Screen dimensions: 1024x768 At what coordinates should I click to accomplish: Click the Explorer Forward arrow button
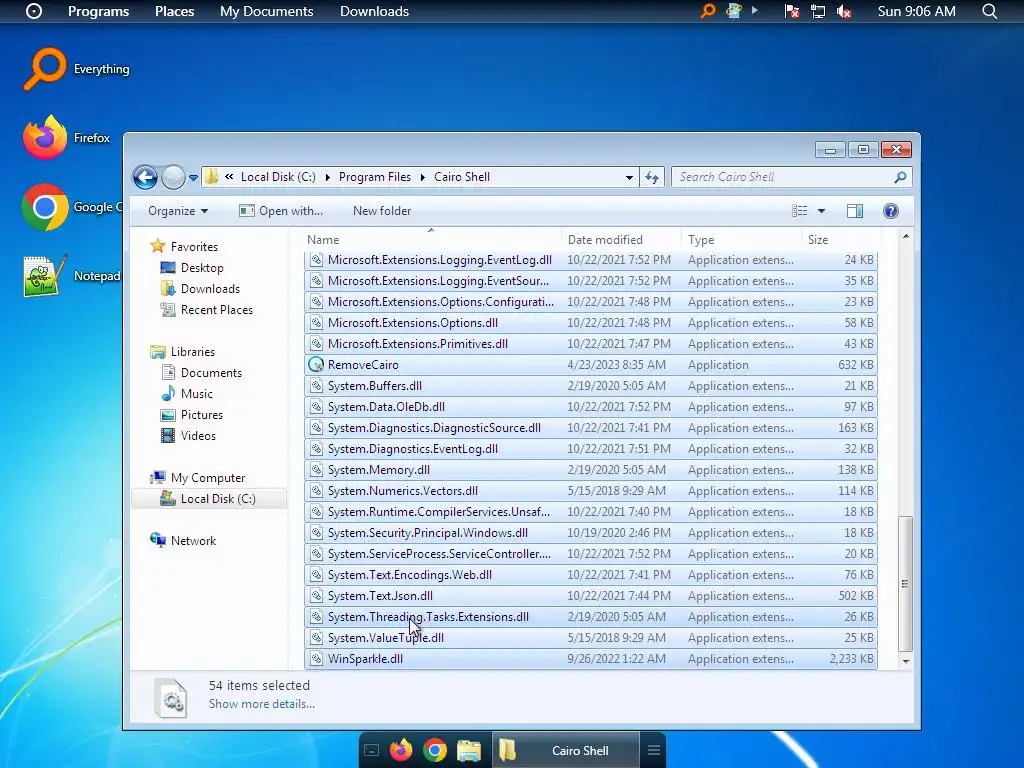[x=173, y=177]
